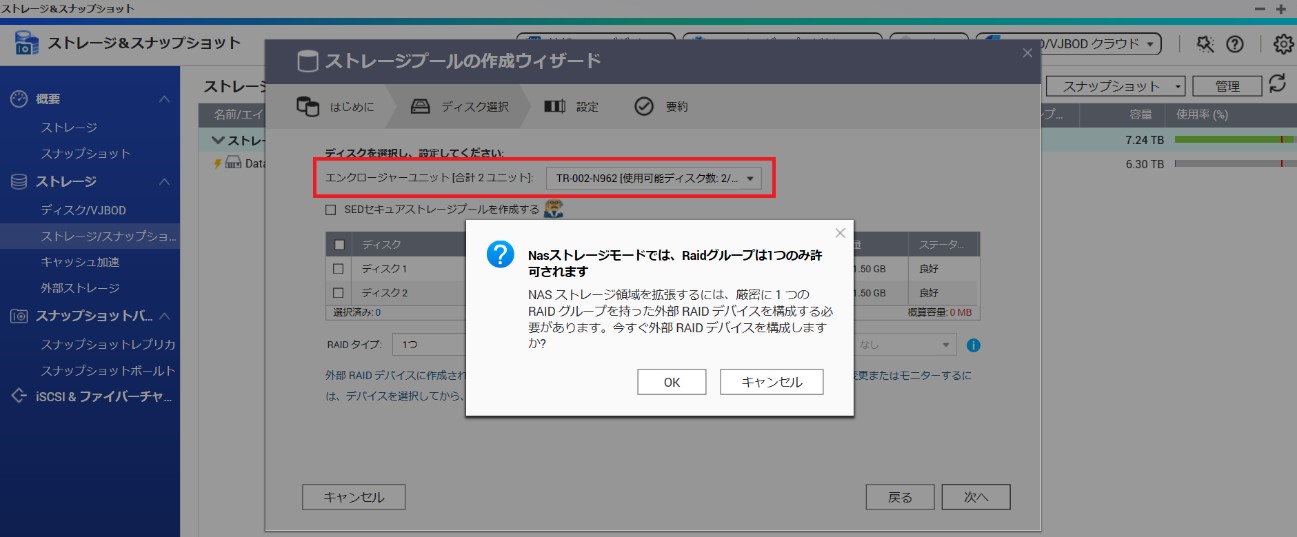
Task: Click the refresh arrows icon
Action: (x=1276, y=85)
